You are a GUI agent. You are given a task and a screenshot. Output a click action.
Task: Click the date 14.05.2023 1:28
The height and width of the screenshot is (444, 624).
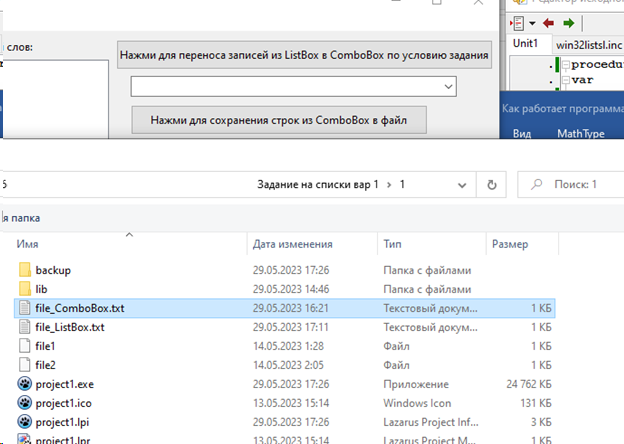[289, 346]
